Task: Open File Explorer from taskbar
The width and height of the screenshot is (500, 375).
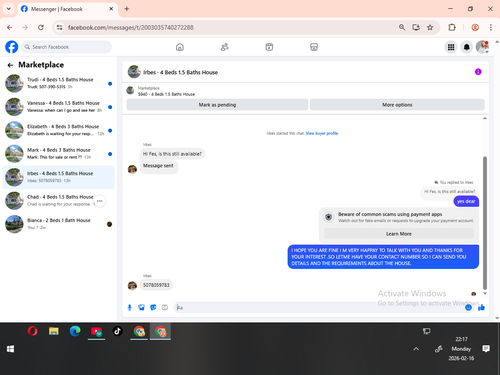Action: click(x=54, y=331)
